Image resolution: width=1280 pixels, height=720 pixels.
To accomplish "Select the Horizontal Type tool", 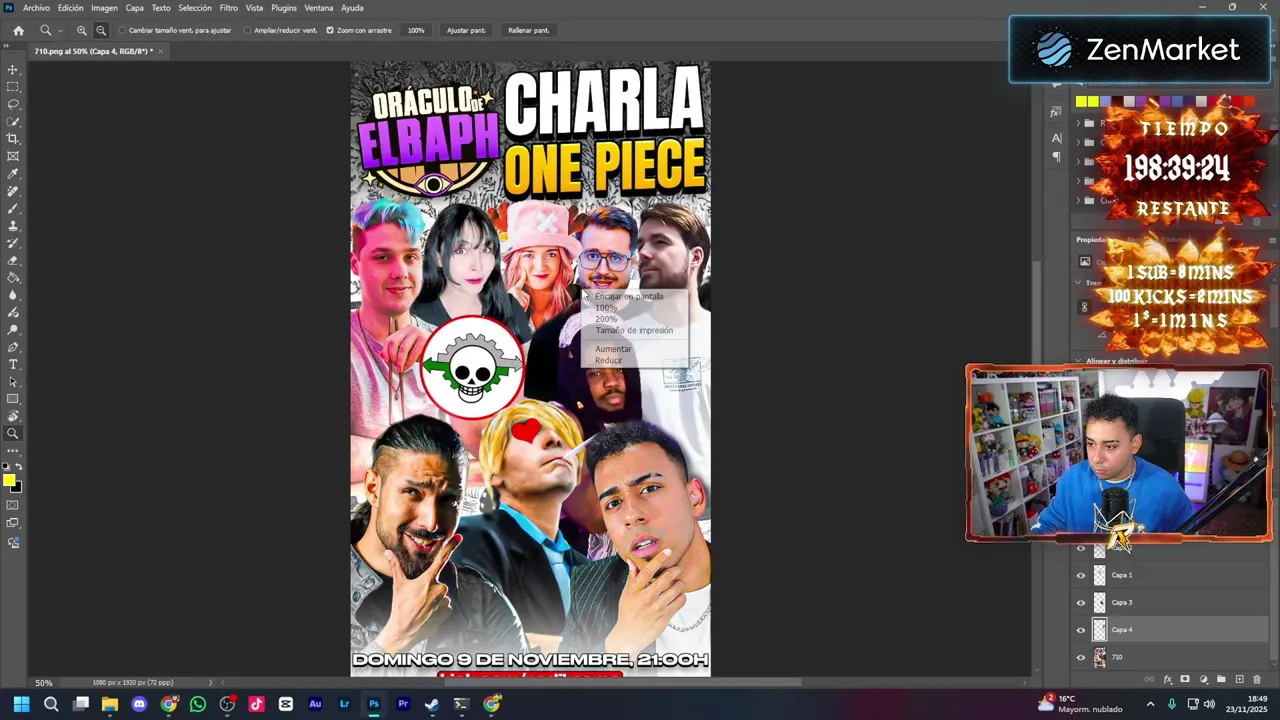I will coord(13,364).
